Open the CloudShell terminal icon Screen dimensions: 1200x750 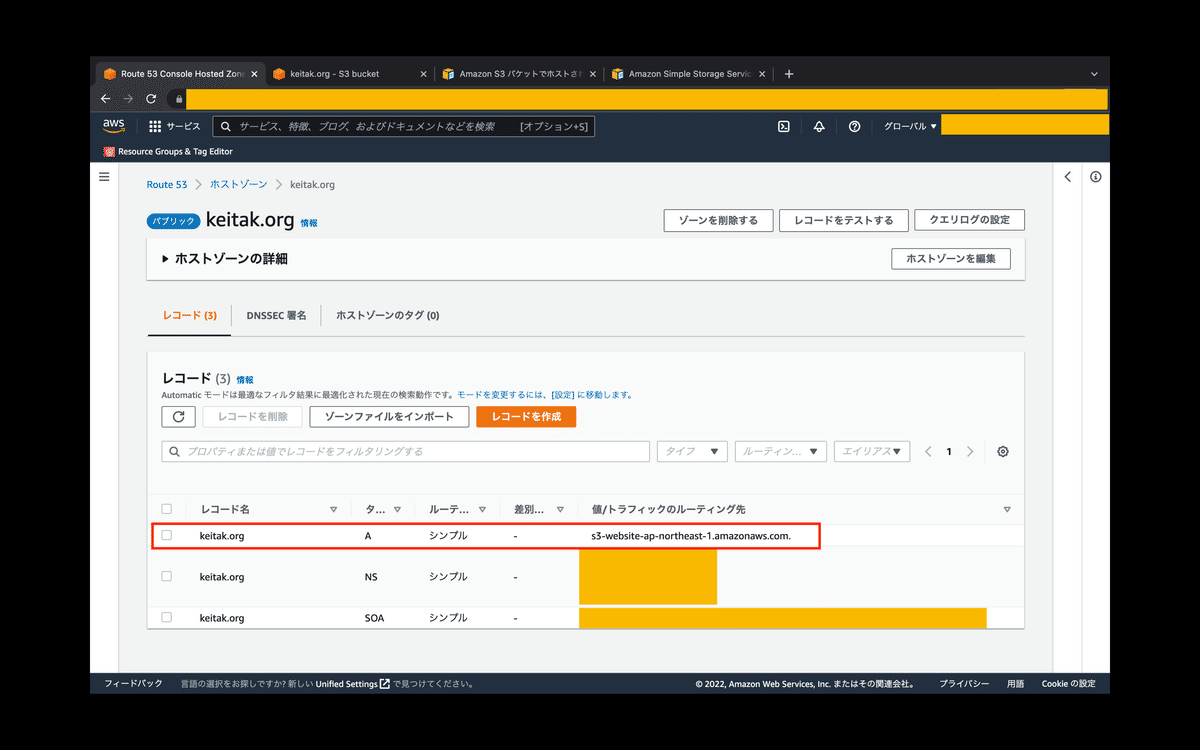(x=785, y=127)
